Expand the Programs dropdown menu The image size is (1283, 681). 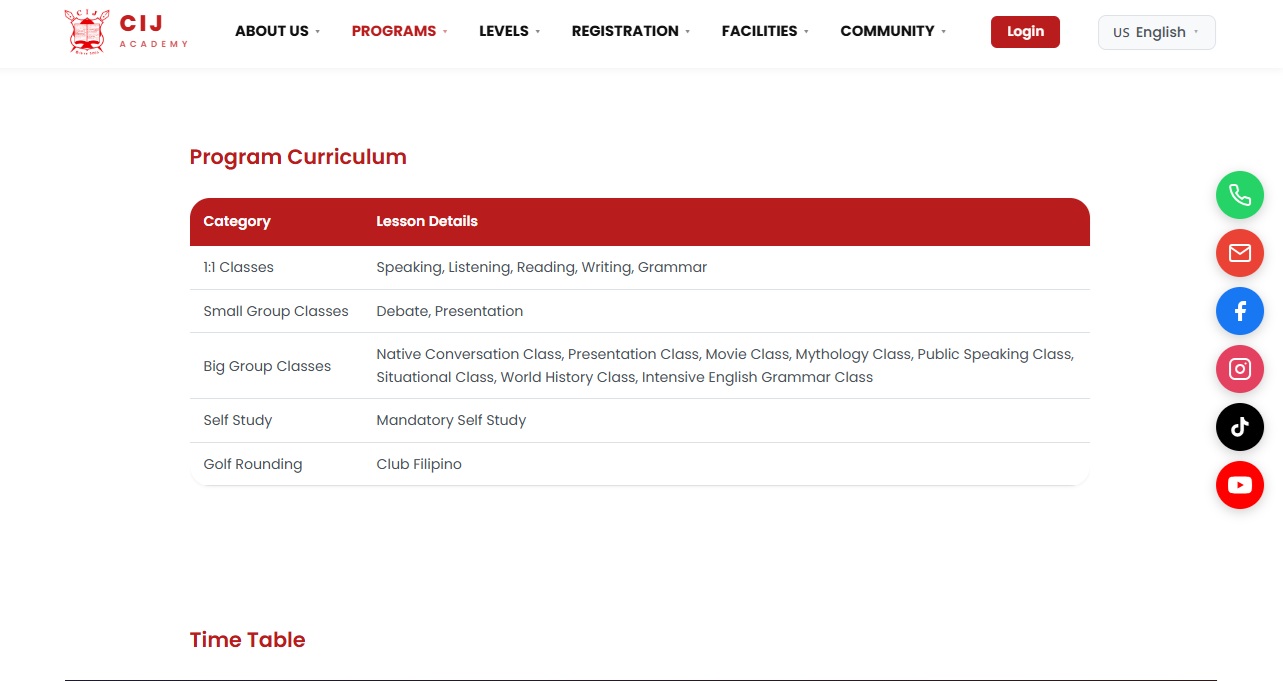coord(400,31)
